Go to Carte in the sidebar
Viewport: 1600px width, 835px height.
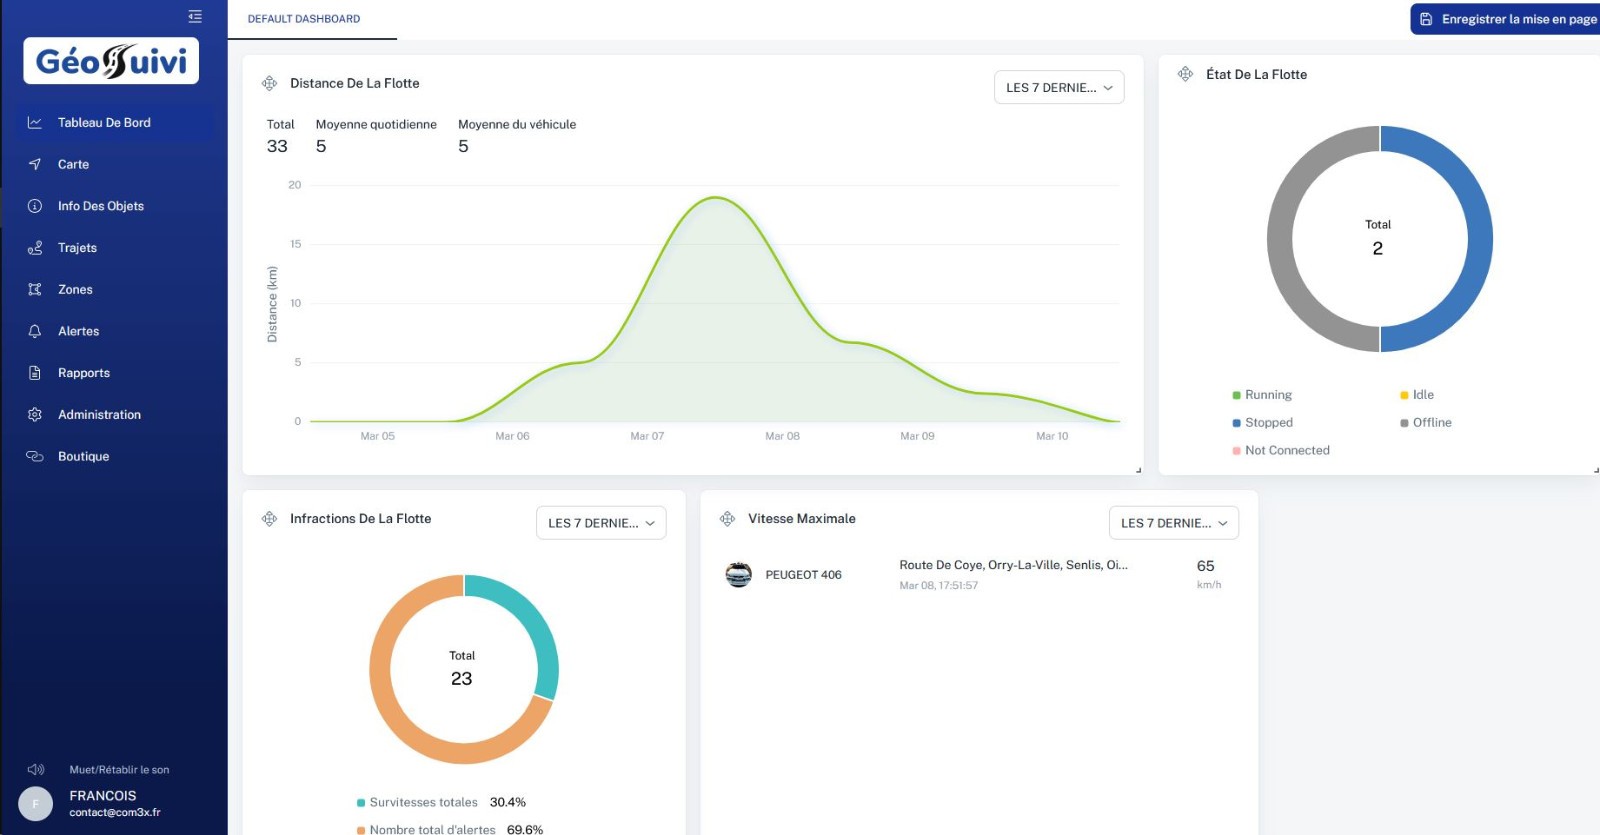pos(114,164)
